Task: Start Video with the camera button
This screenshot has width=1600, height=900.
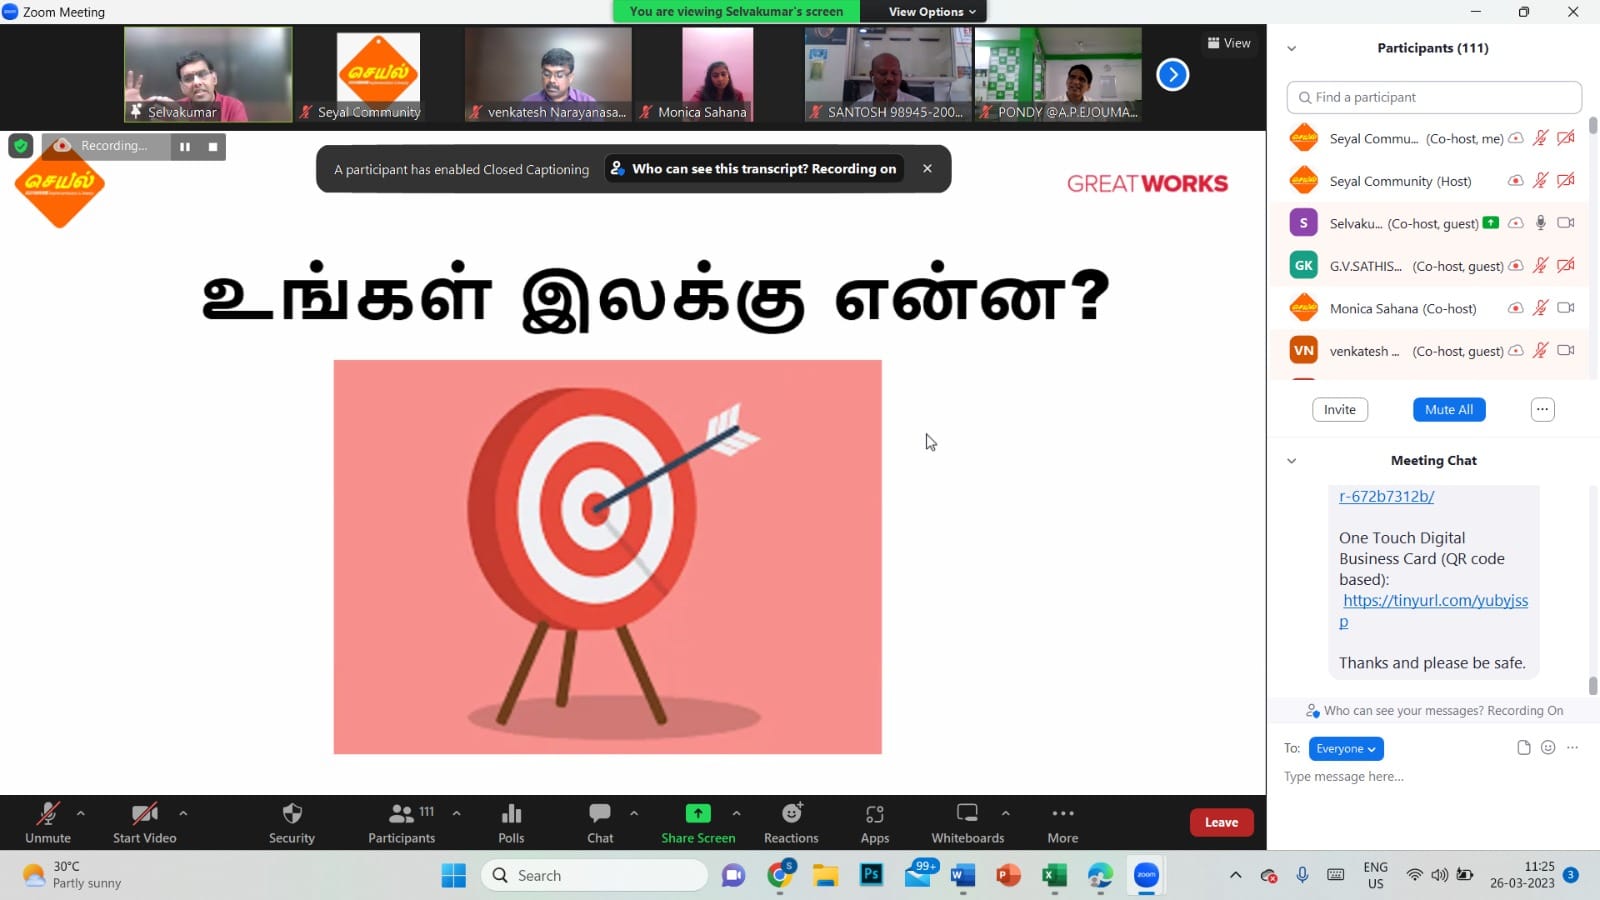Action: coord(144,814)
